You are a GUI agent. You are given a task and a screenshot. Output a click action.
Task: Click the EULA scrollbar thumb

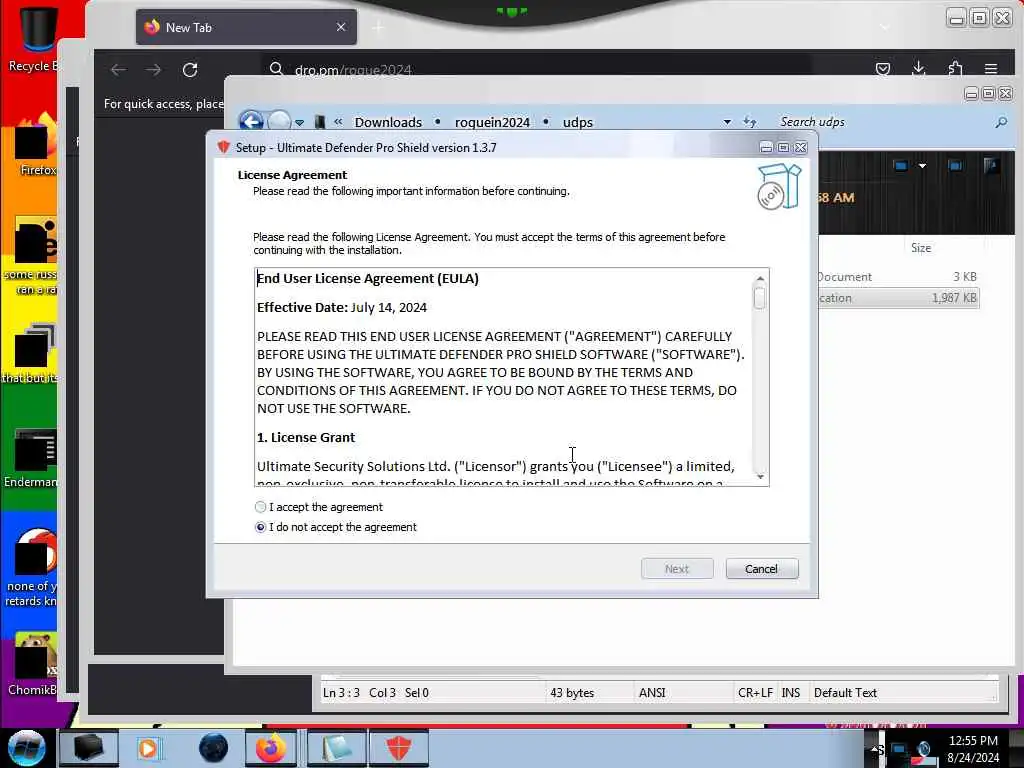pyautogui.click(x=760, y=298)
